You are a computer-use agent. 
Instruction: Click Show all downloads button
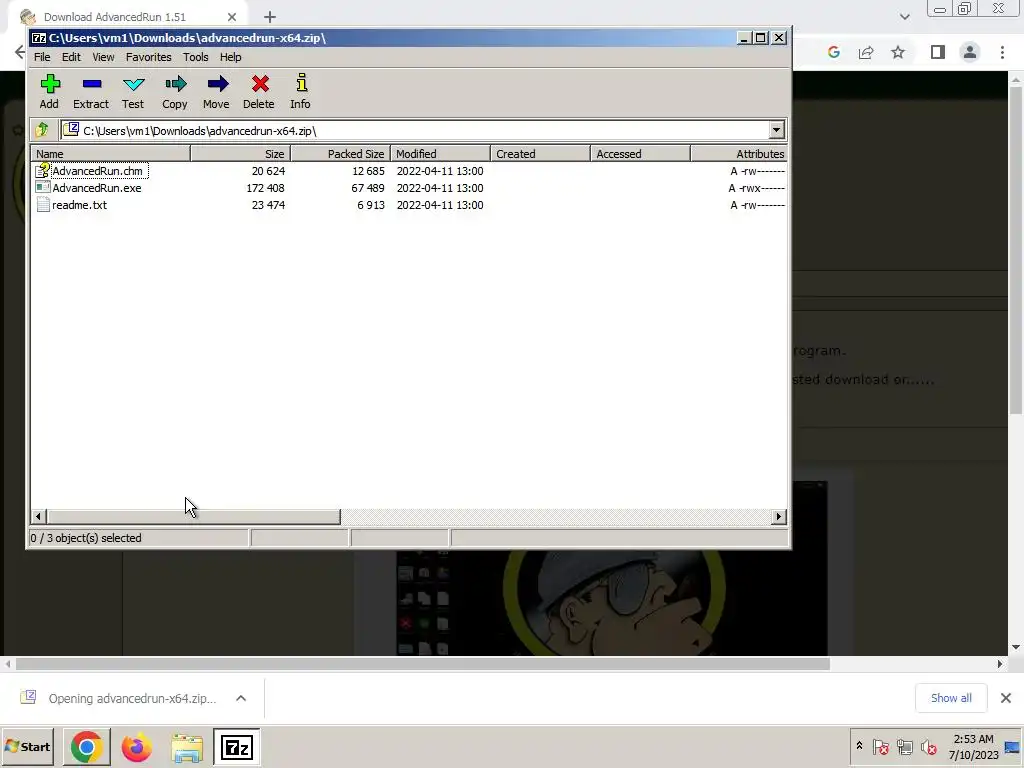tap(951, 698)
